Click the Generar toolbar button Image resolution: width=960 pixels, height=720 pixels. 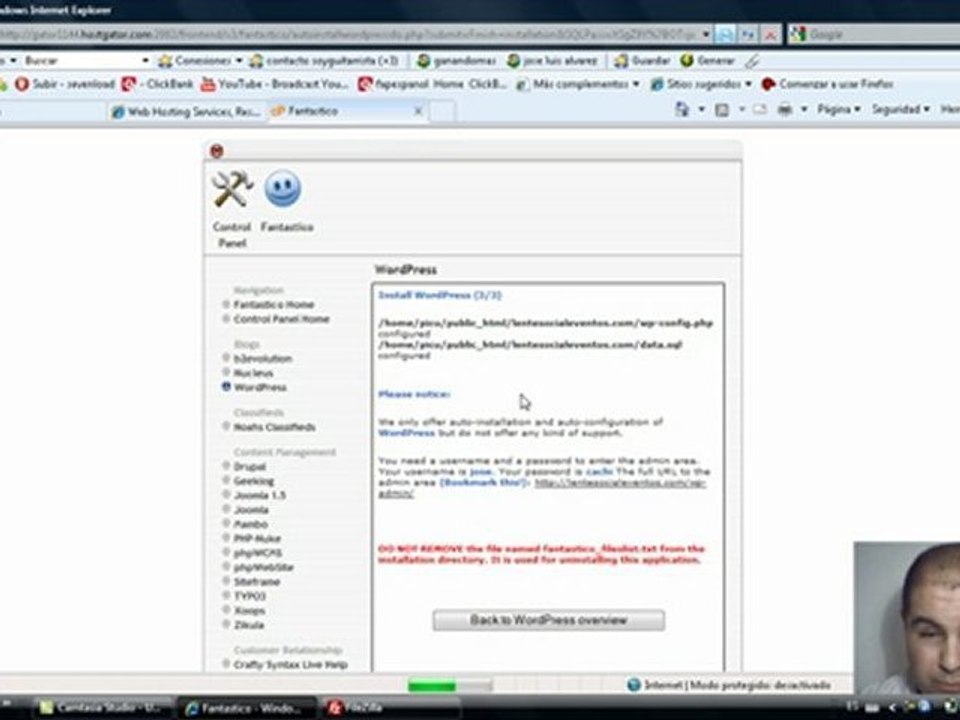point(707,61)
